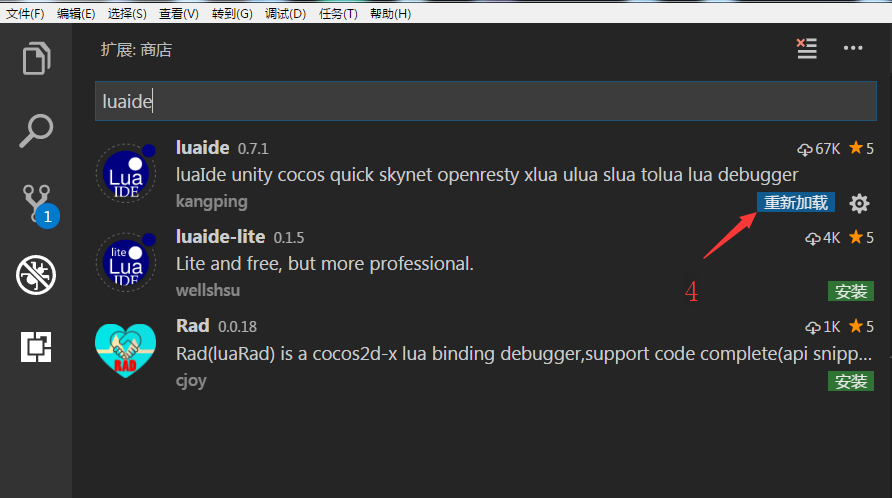Click the extension search box containing luaide

(x=486, y=101)
